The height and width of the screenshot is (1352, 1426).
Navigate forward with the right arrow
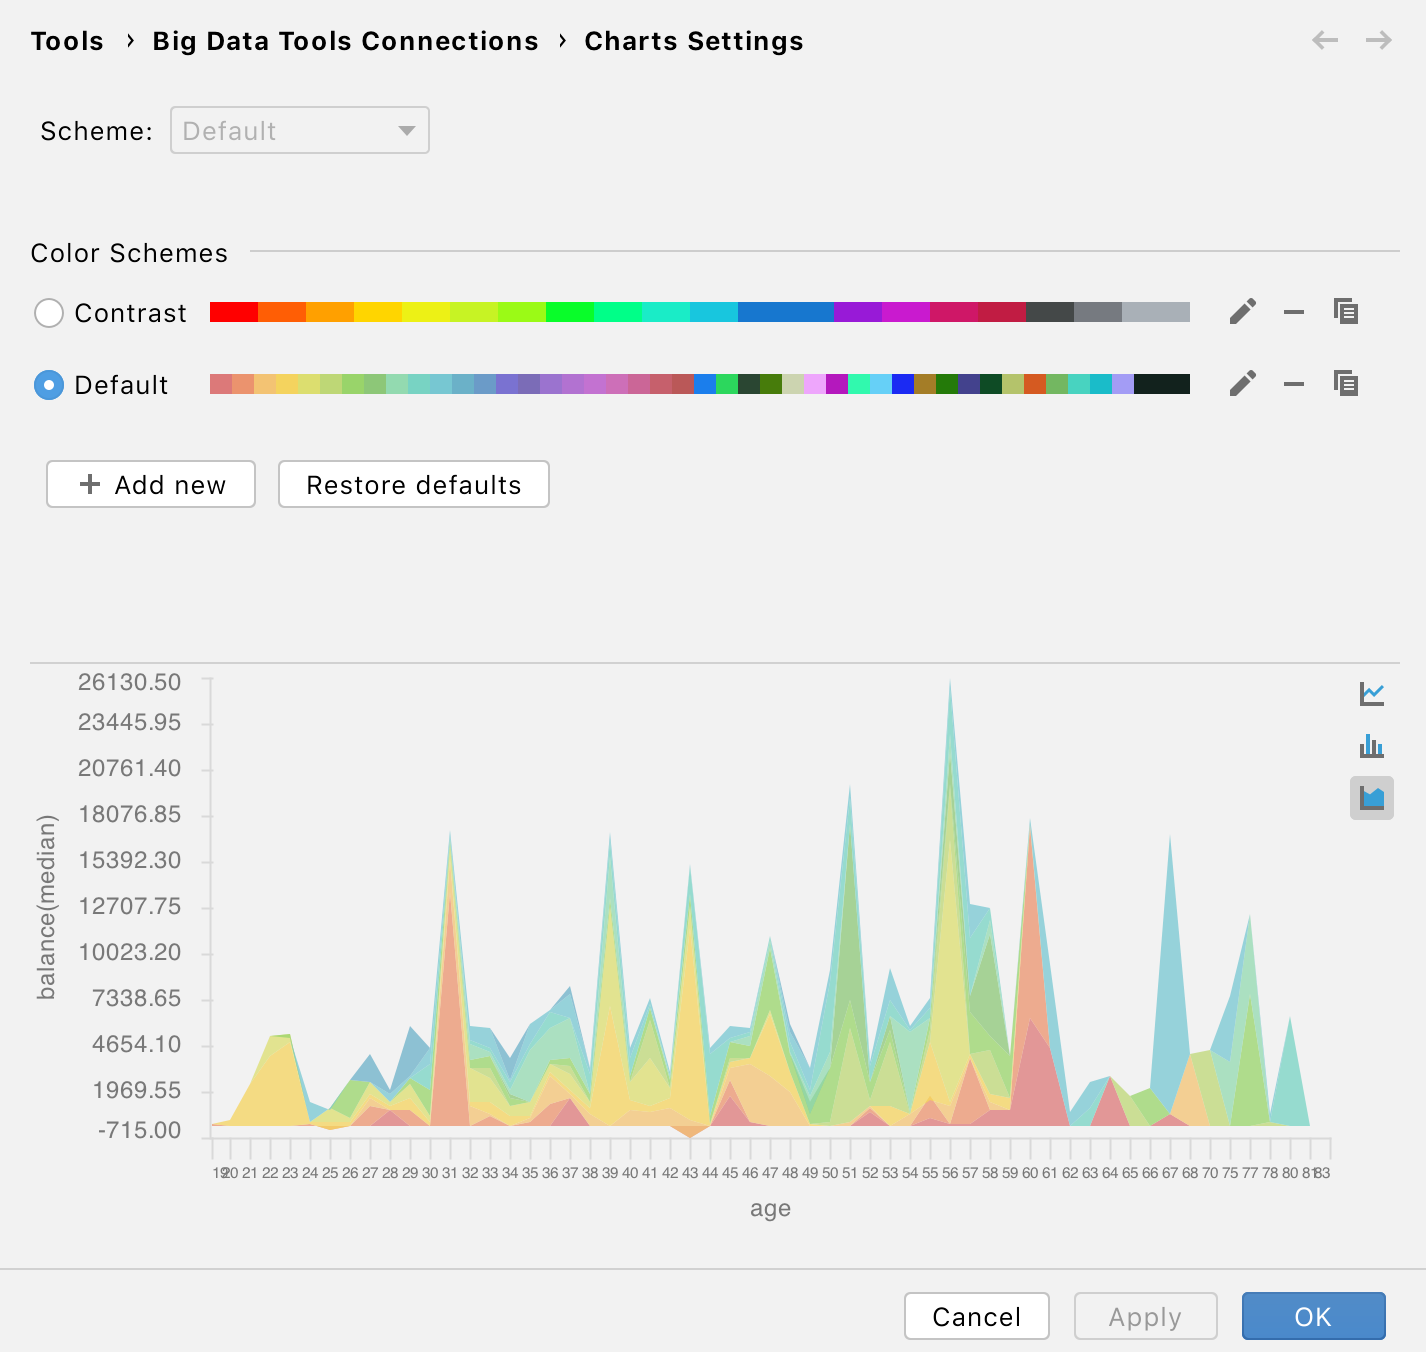(x=1379, y=40)
